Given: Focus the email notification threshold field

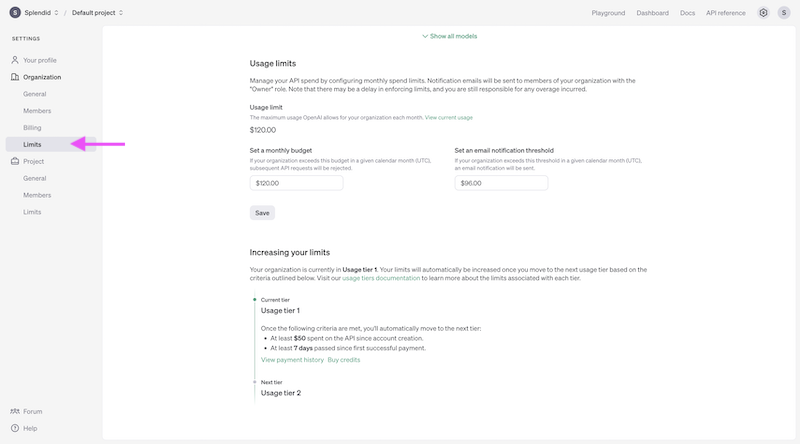Looking at the screenshot, I should (x=500, y=184).
